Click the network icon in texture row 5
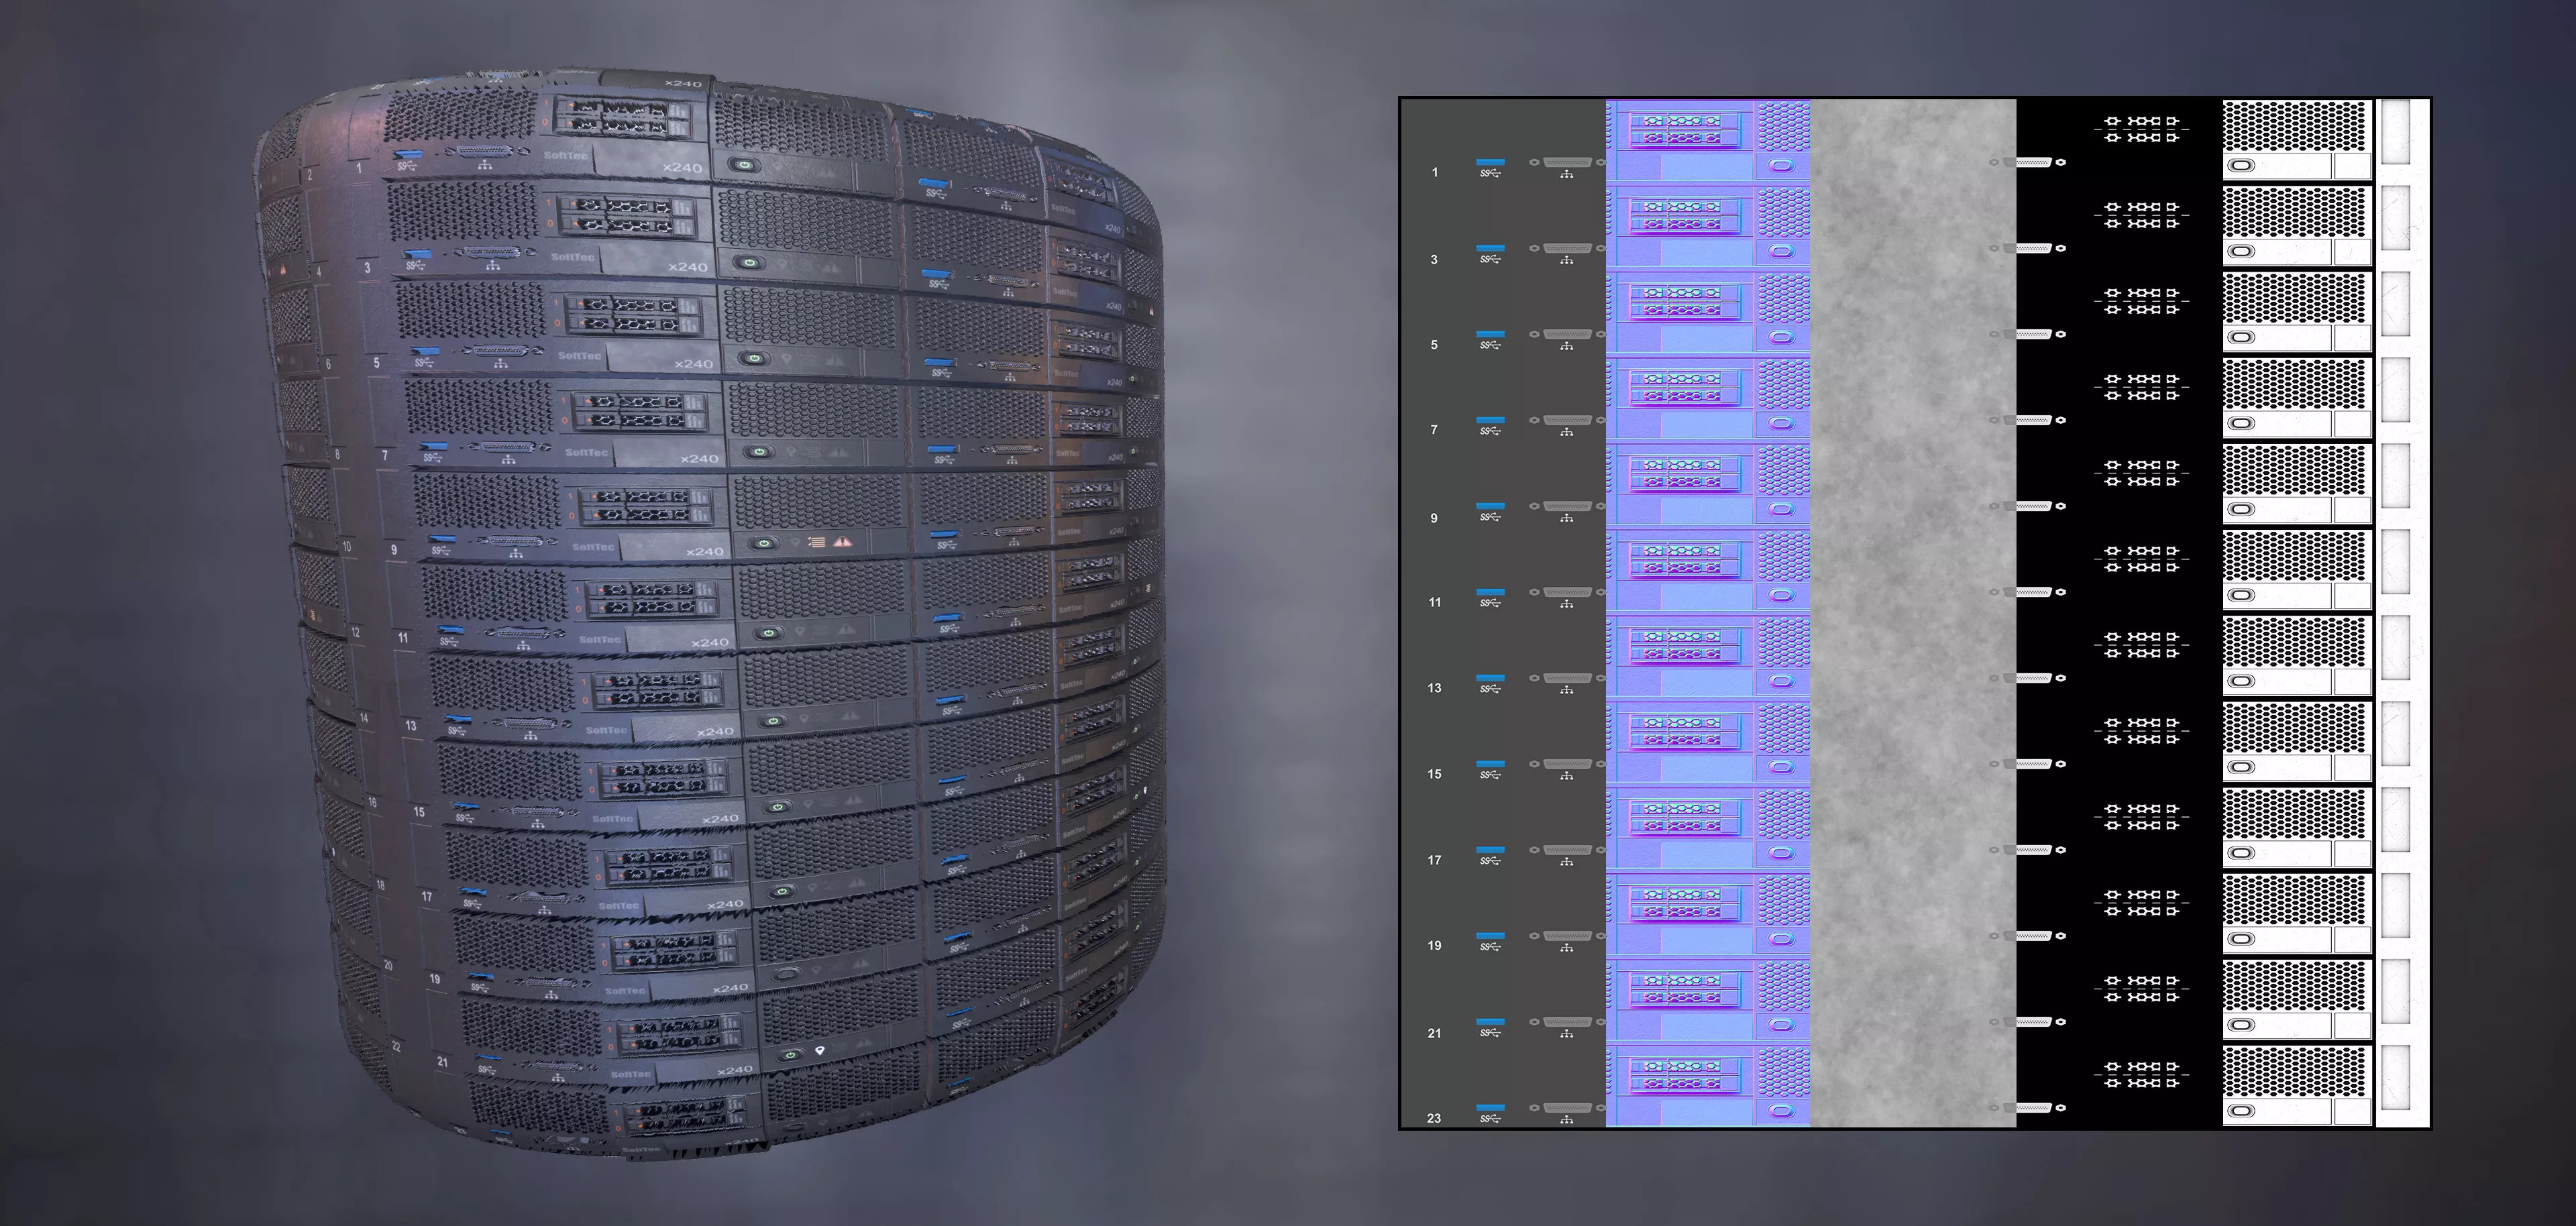Image resolution: width=2576 pixels, height=1226 pixels. [x=1567, y=346]
